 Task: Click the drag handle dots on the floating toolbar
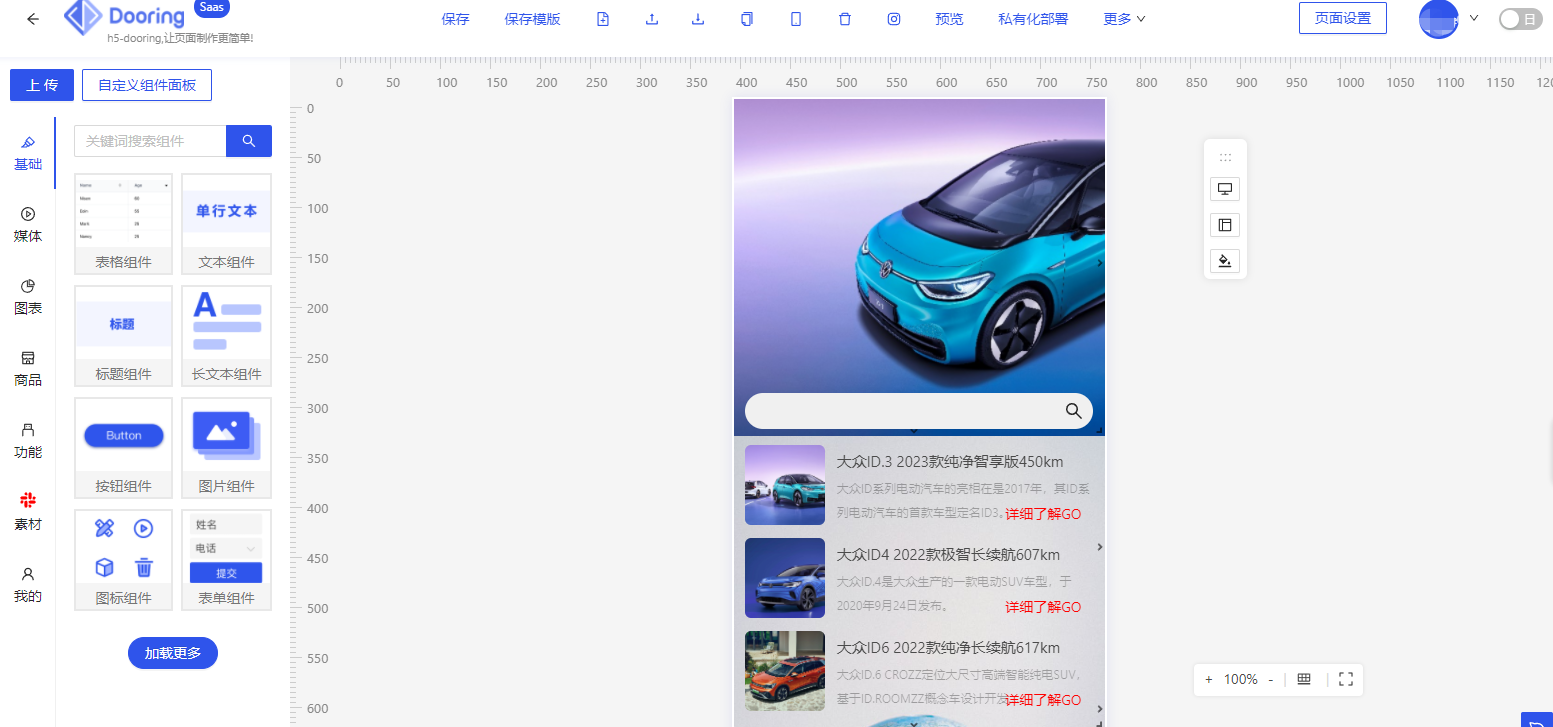click(x=1225, y=158)
